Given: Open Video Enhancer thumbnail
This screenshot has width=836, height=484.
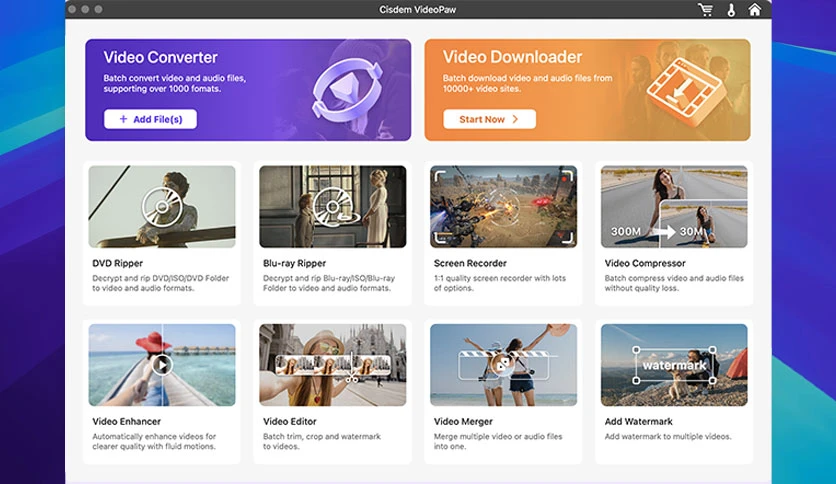Looking at the screenshot, I should [x=162, y=365].
